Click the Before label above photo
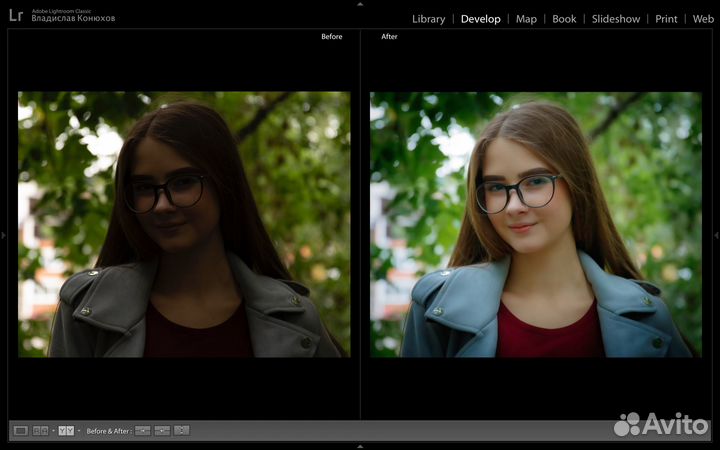The image size is (720, 450). point(332,36)
